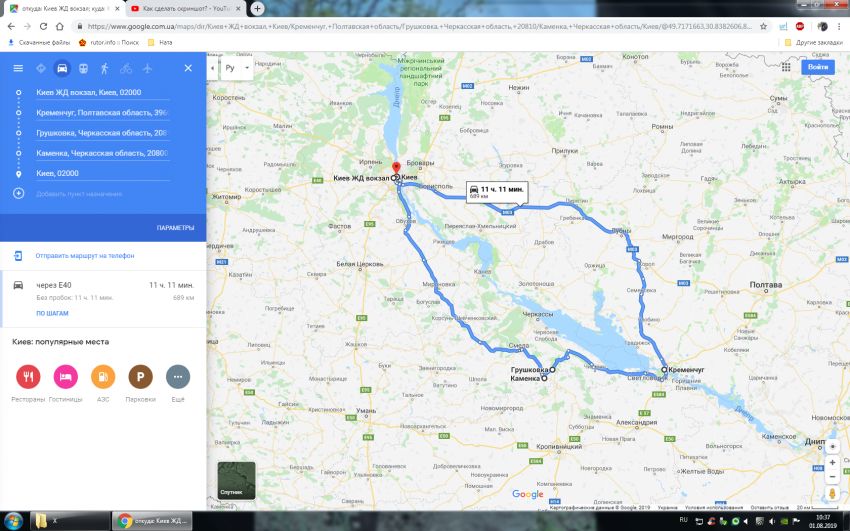Switch to the YouTube browser tab

tap(185, 9)
